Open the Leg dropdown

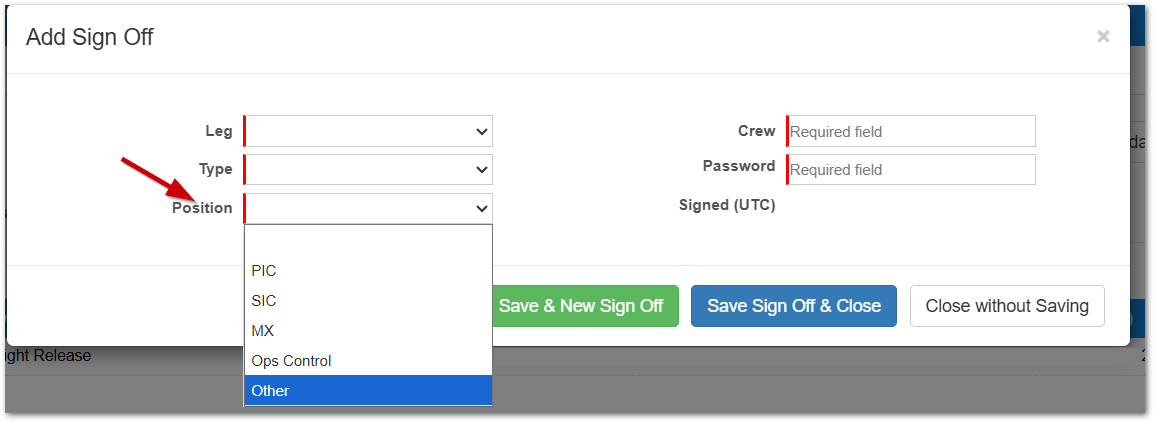(x=368, y=131)
